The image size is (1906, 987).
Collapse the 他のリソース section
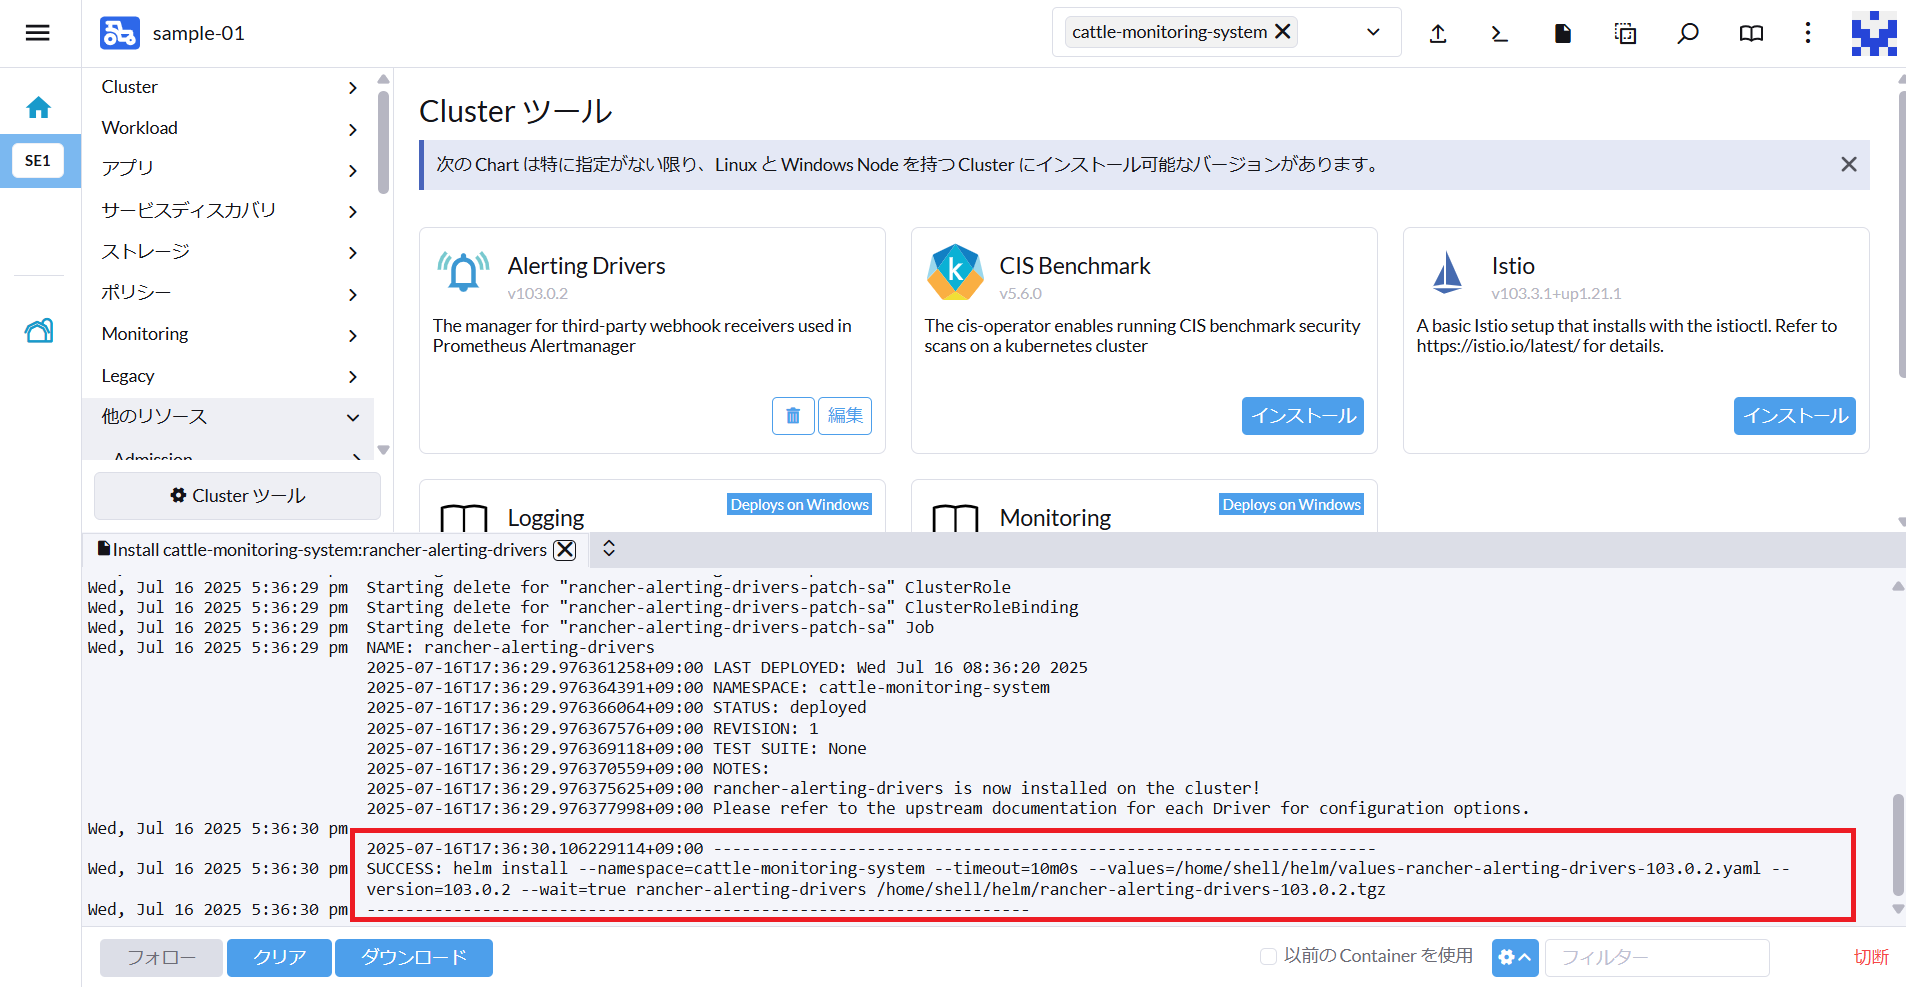[352, 417]
